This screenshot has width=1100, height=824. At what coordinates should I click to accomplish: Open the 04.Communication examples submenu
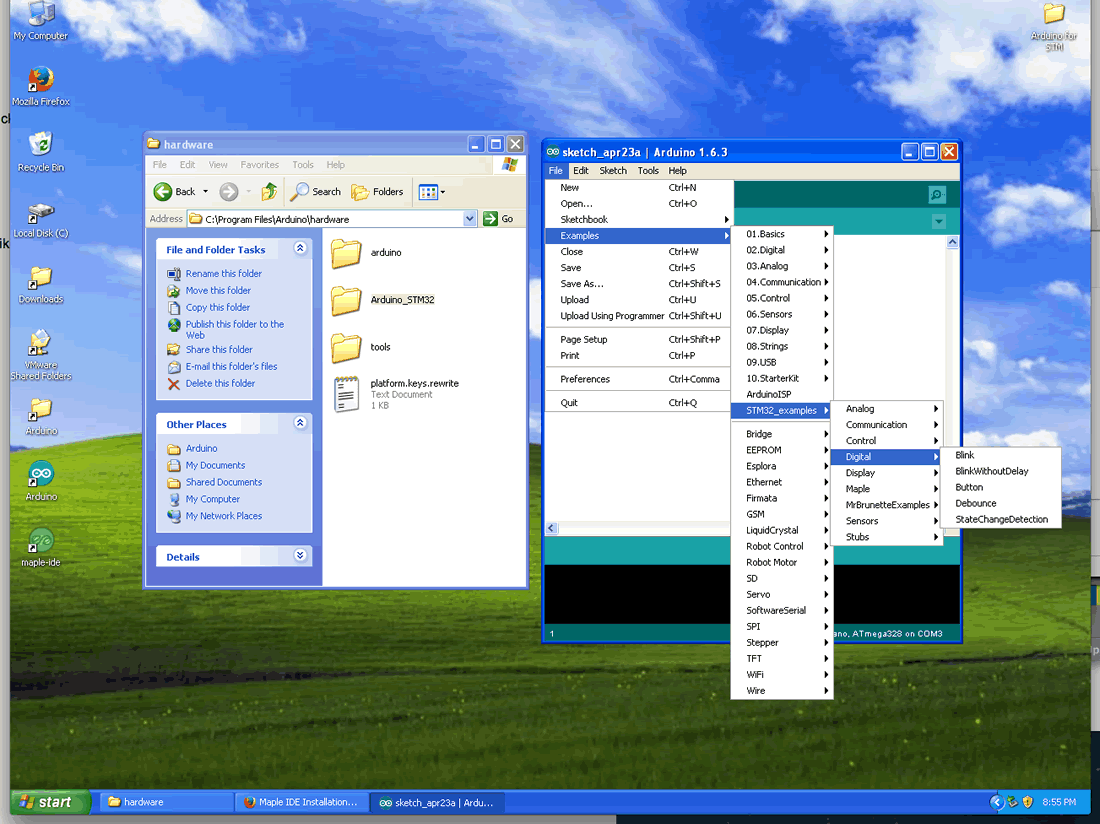click(781, 282)
